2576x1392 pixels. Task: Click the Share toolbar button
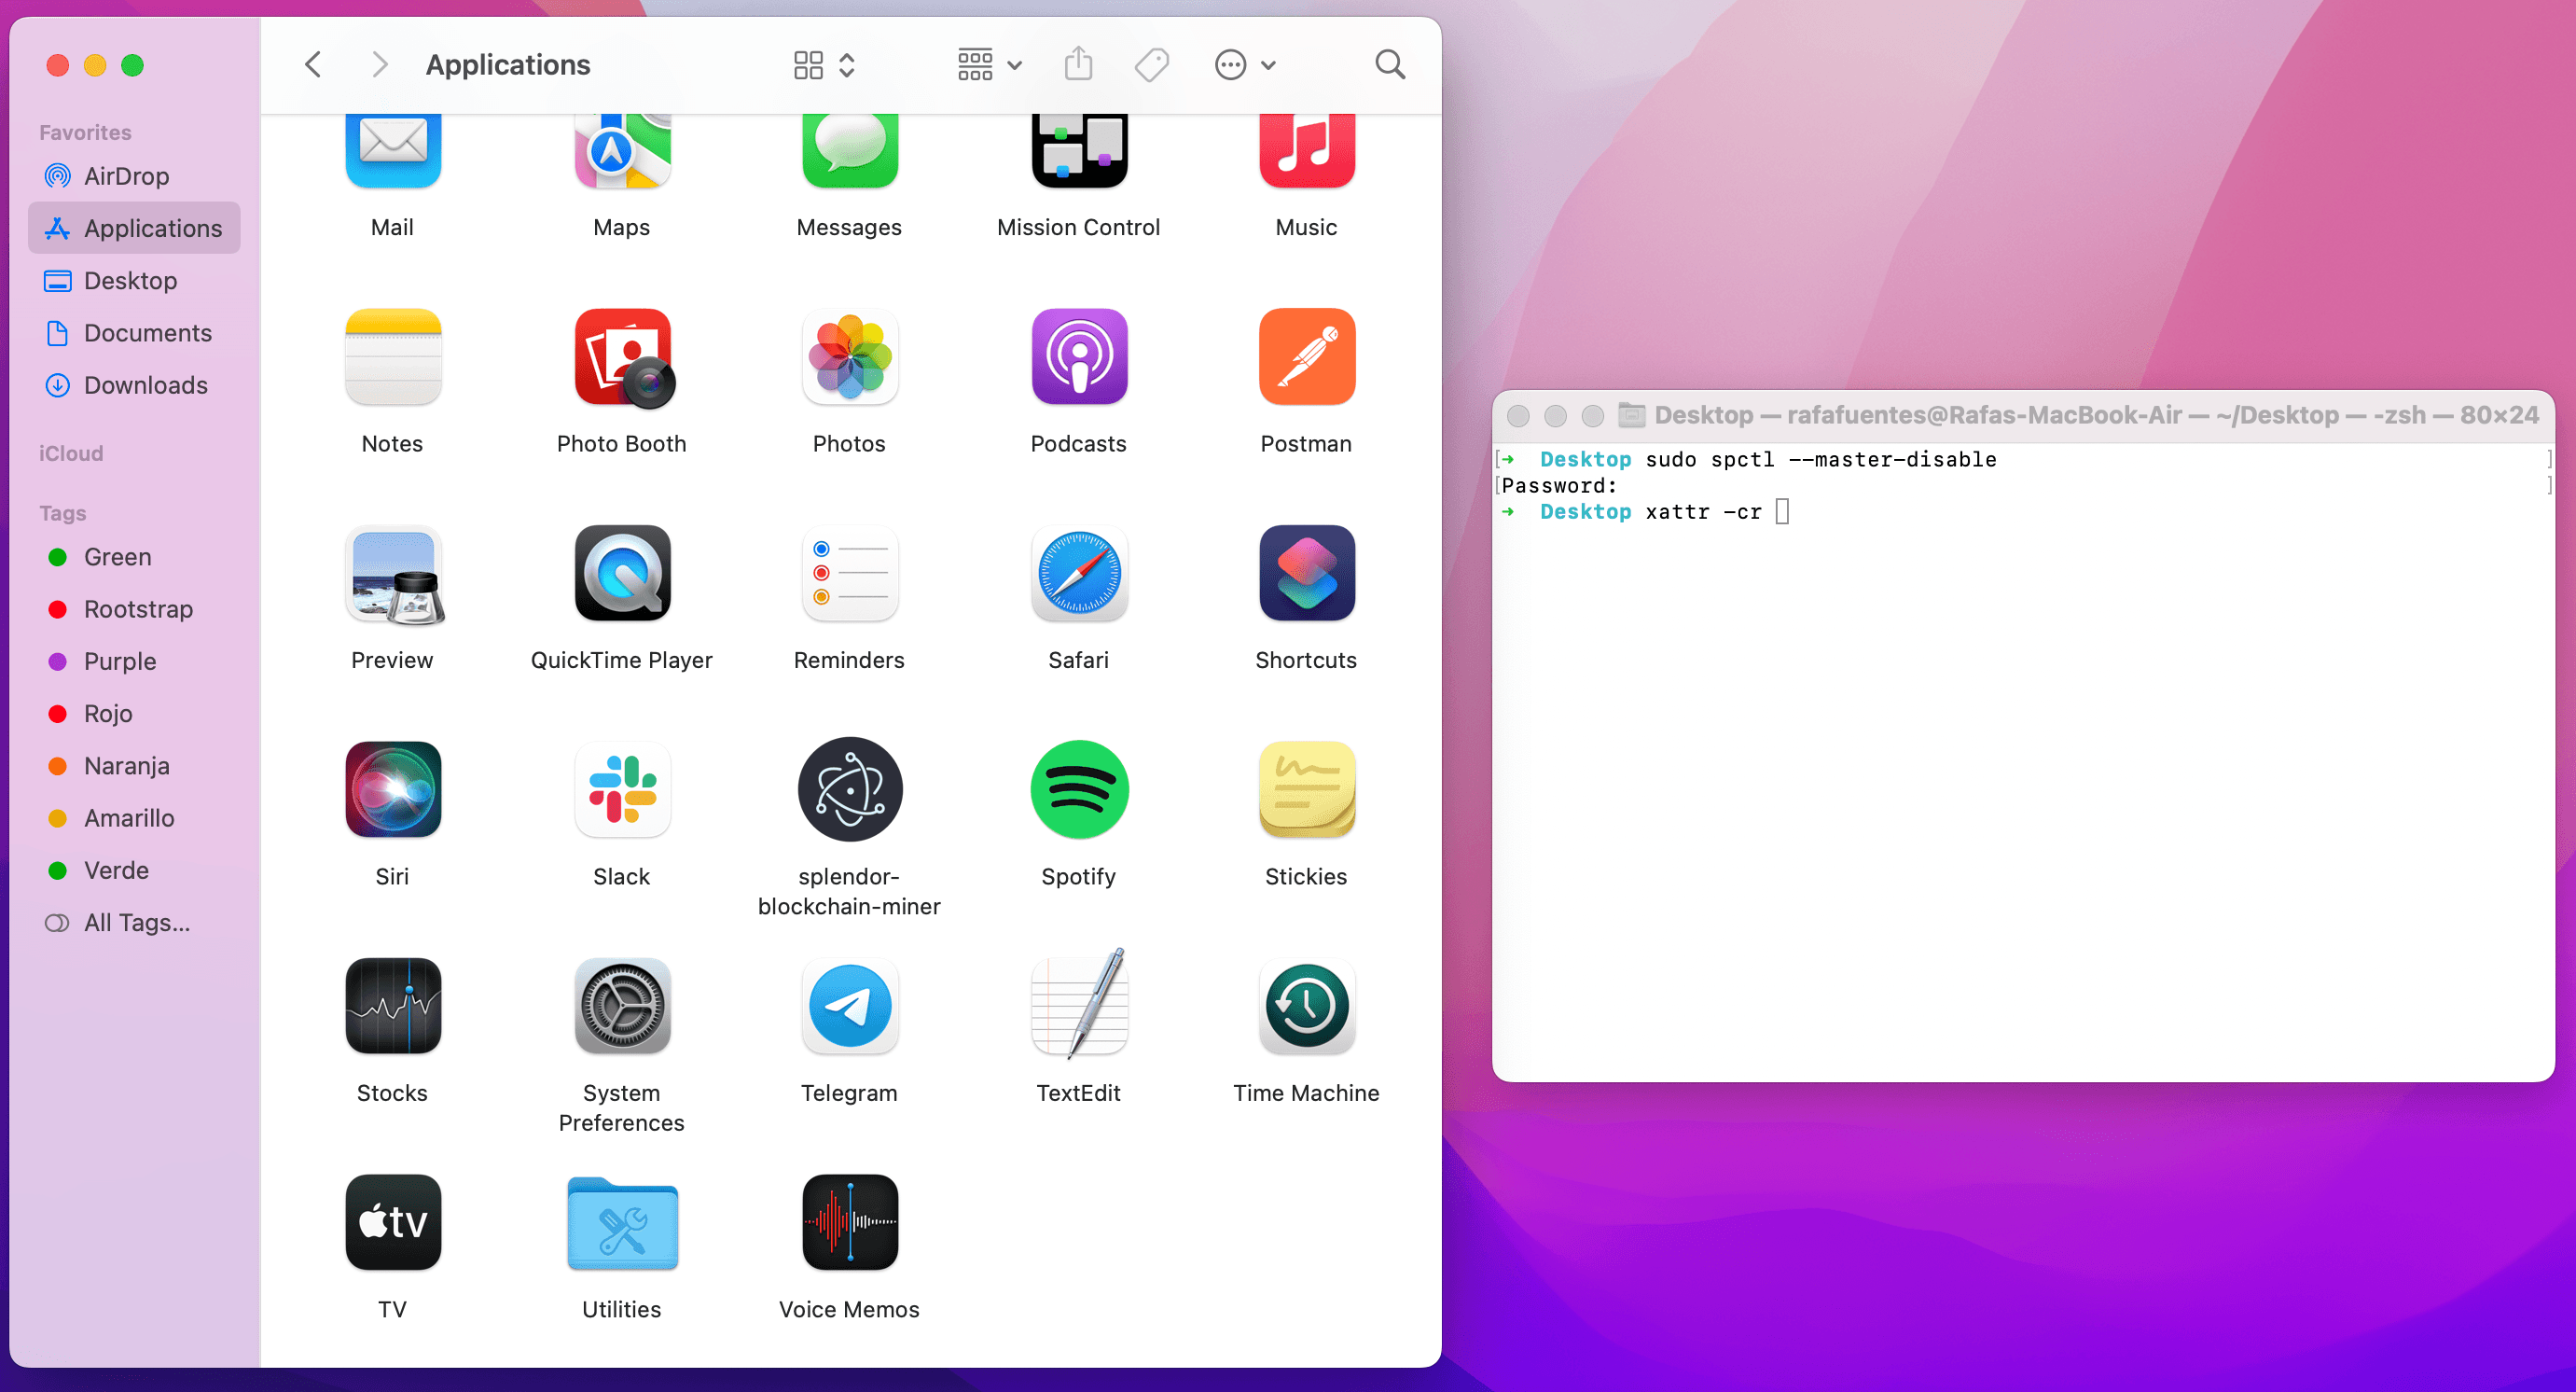[x=1079, y=64]
